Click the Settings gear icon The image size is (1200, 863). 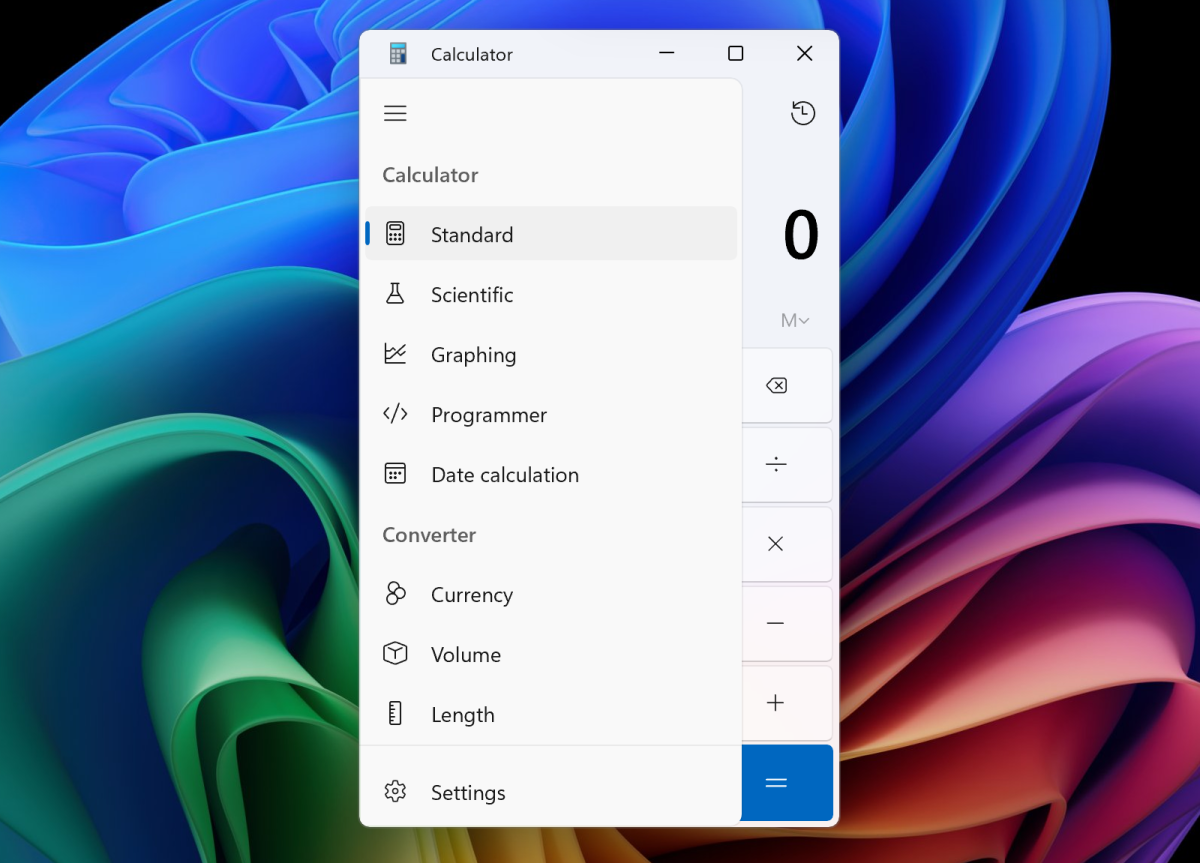coord(395,792)
